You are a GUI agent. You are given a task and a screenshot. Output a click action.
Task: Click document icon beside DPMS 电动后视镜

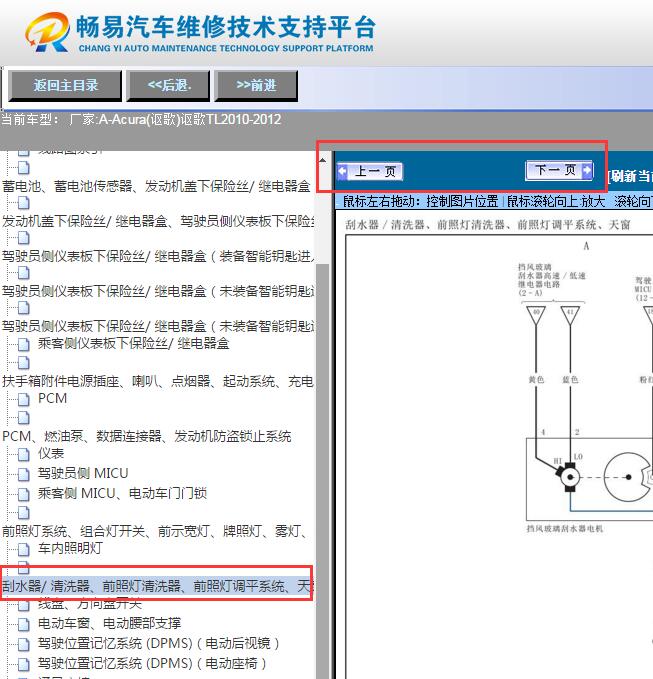(23, 644)
